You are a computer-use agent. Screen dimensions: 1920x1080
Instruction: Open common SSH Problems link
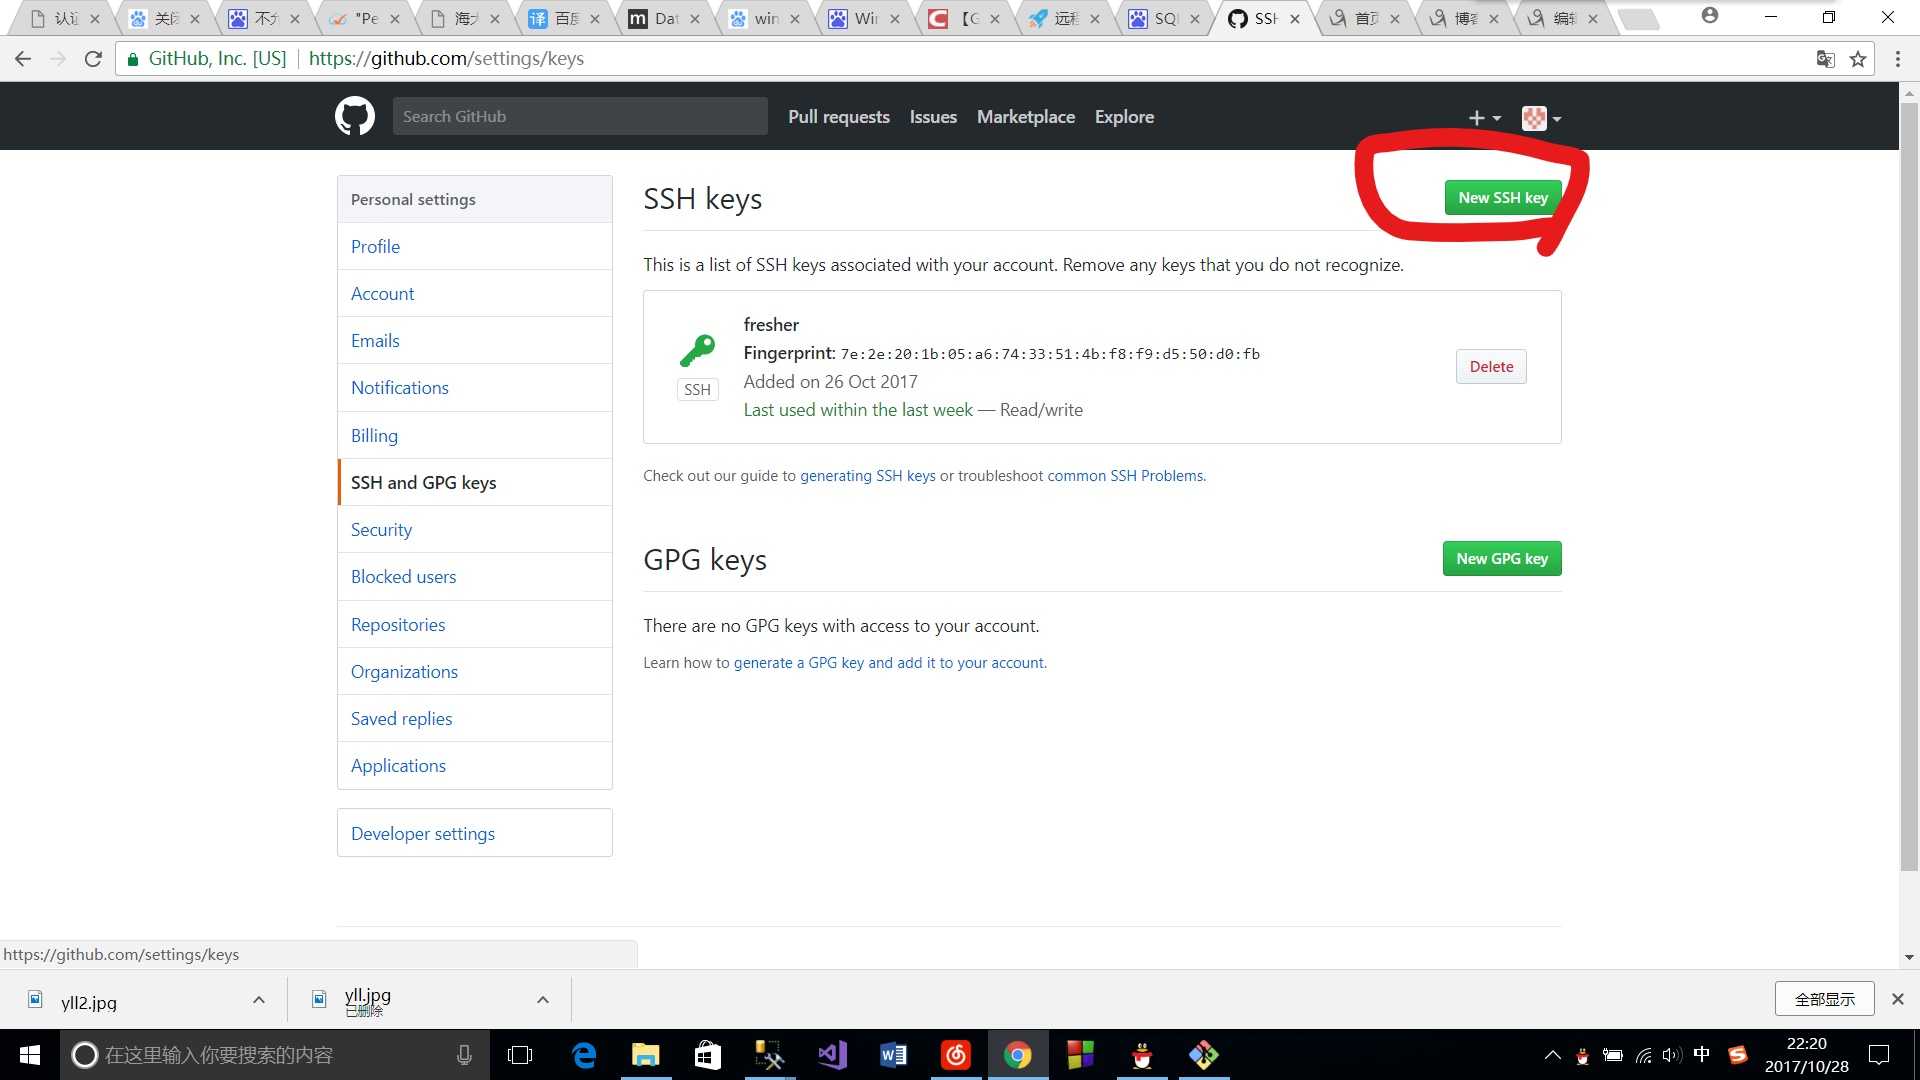tap(1125, 476)
